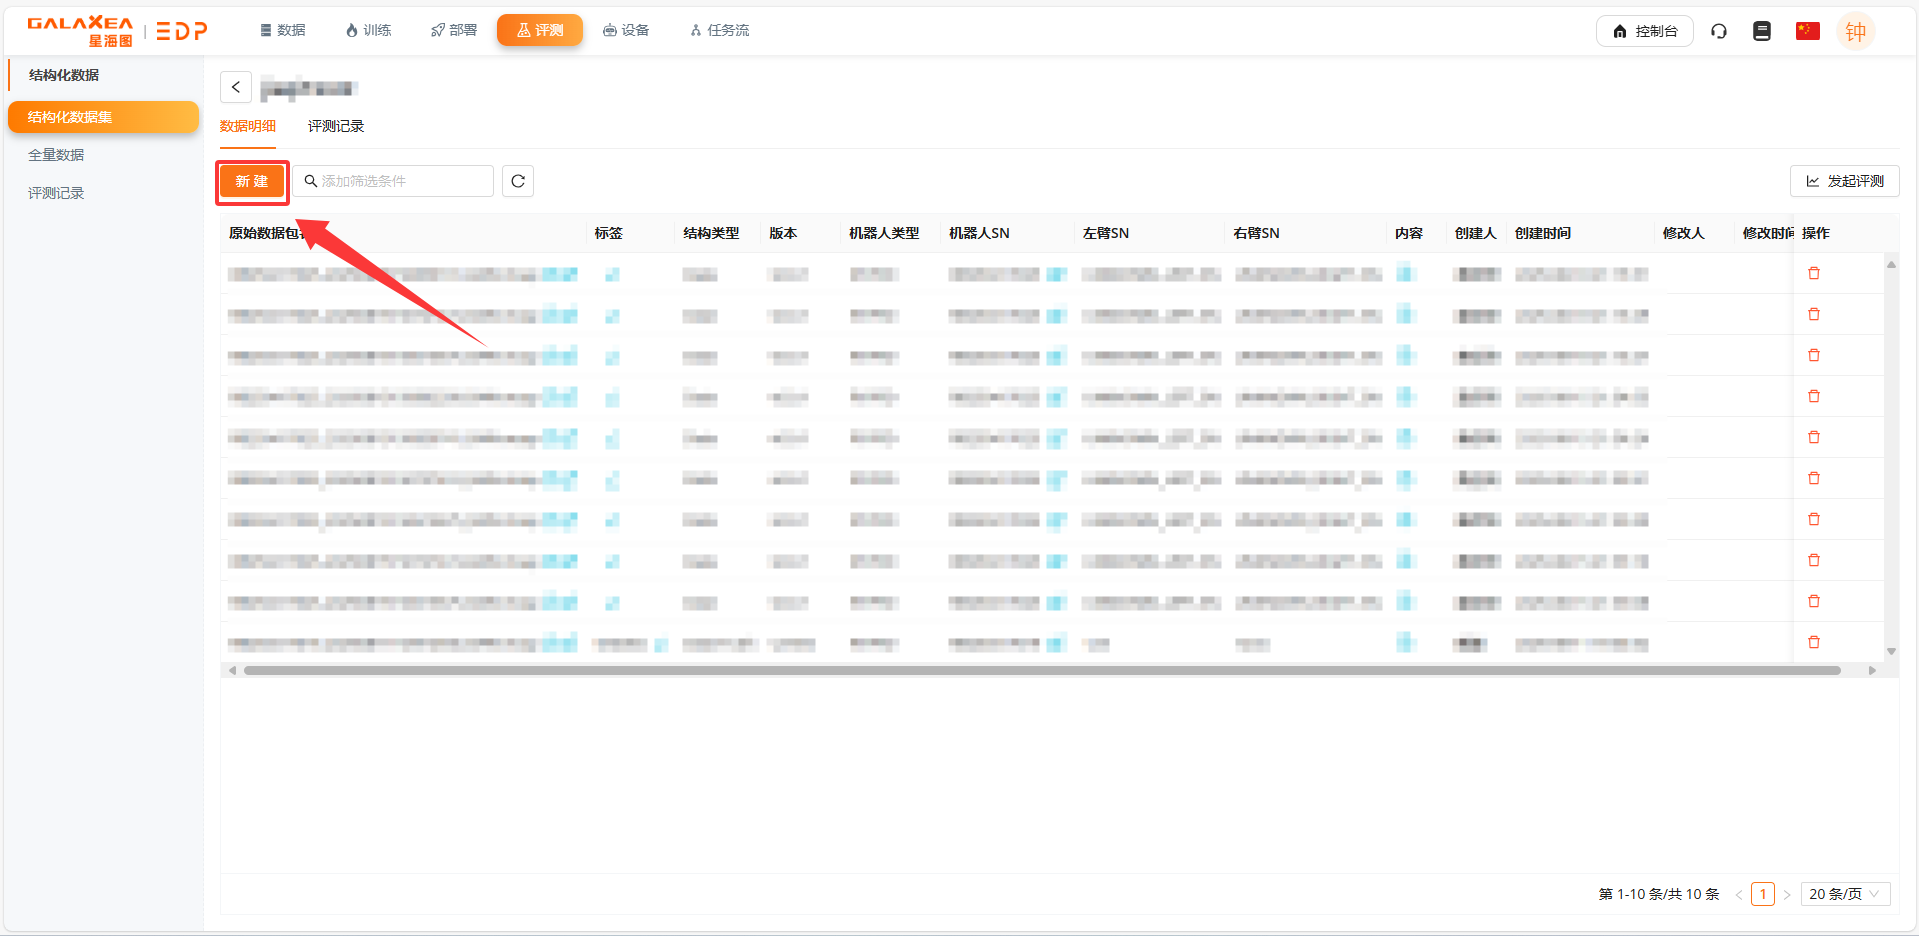1919x936 pixels.
Task: Click the horizontal table scrollbar
Action: (1040, 670)
